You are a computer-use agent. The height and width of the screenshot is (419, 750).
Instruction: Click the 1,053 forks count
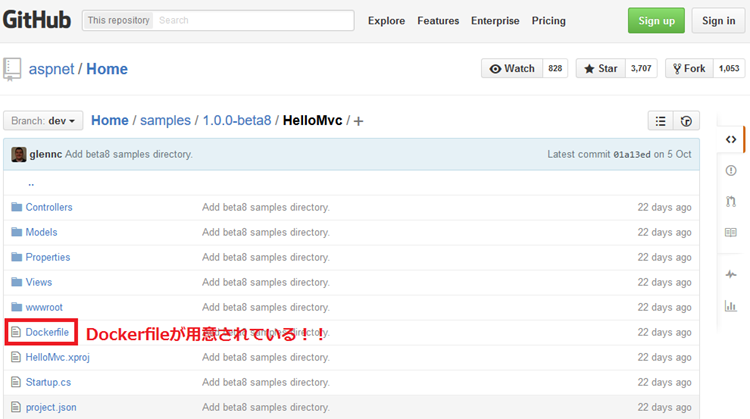tap(729, 68)
